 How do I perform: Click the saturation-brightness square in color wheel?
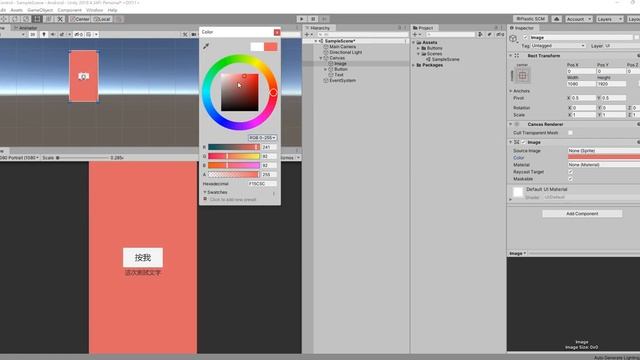pos(240,92)
